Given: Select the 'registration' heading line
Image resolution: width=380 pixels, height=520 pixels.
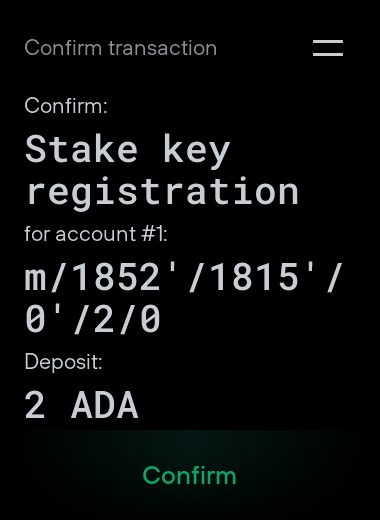Looking at the screenshot, I should point(162,193).
